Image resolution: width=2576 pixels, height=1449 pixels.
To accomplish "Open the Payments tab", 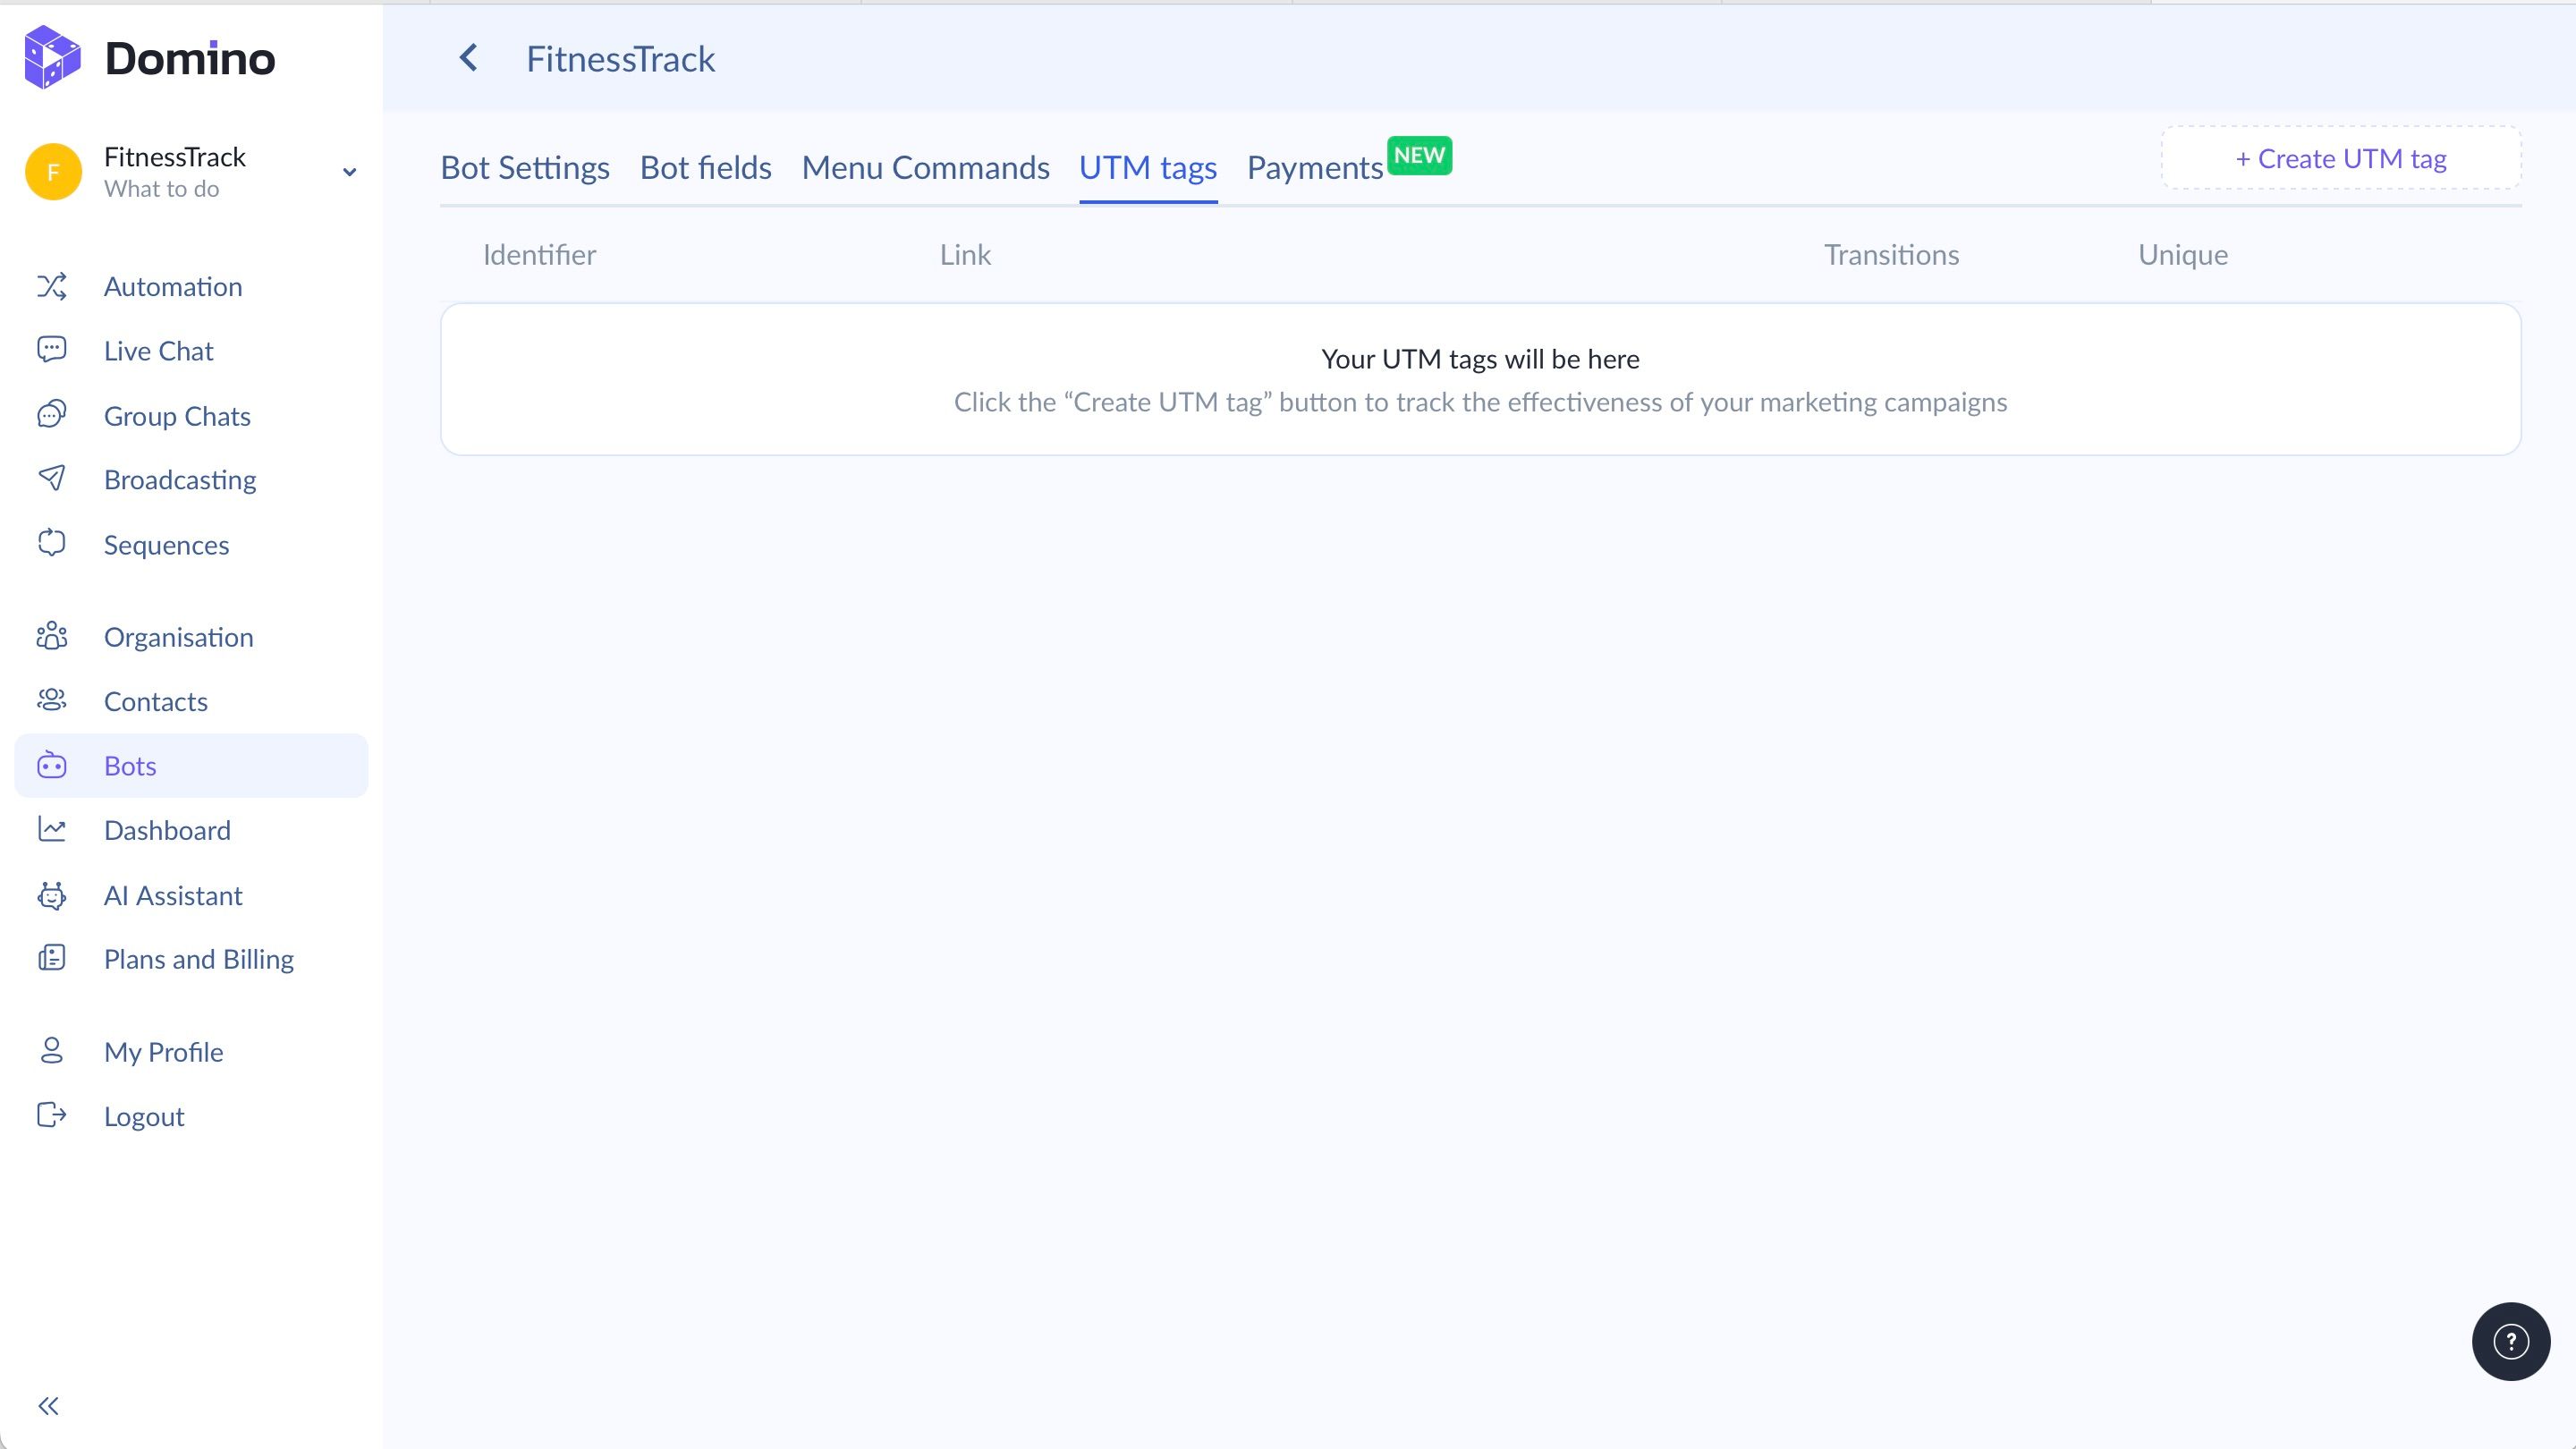I will pos(1314,168).
